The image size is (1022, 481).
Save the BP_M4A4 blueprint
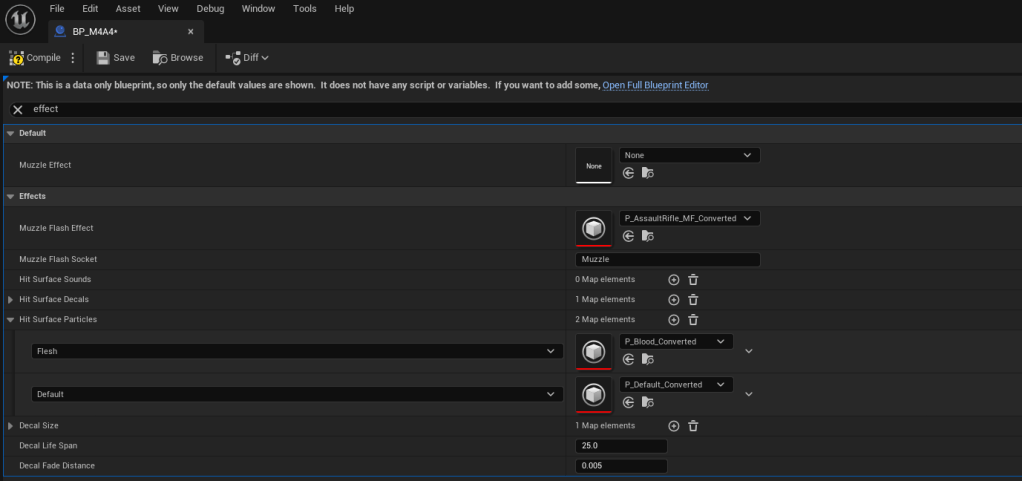(x=115, y=58)
